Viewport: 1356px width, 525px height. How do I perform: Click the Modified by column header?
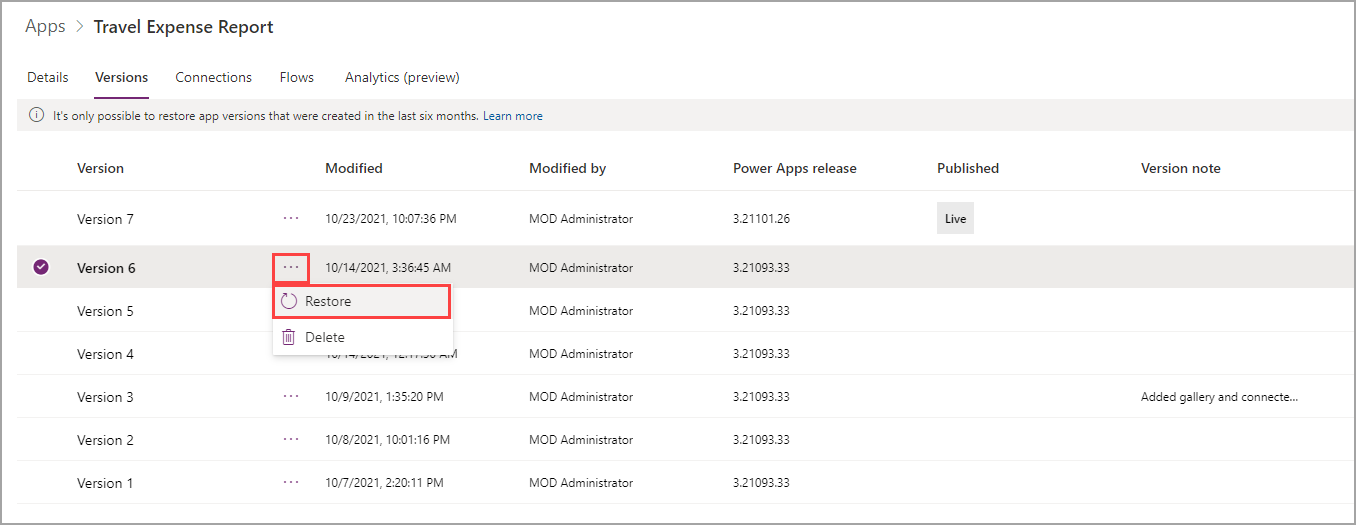(568, 168)
